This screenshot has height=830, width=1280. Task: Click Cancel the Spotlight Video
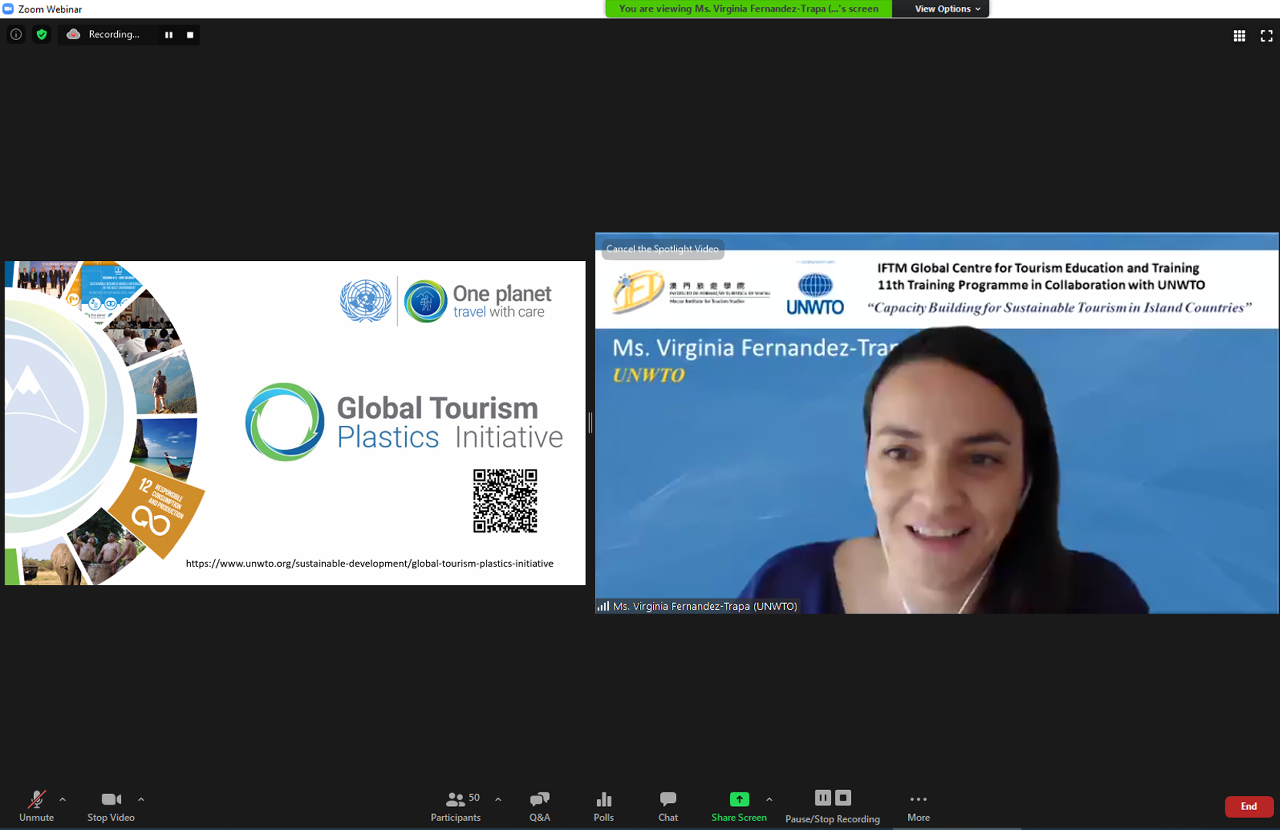tap(662, 249)
